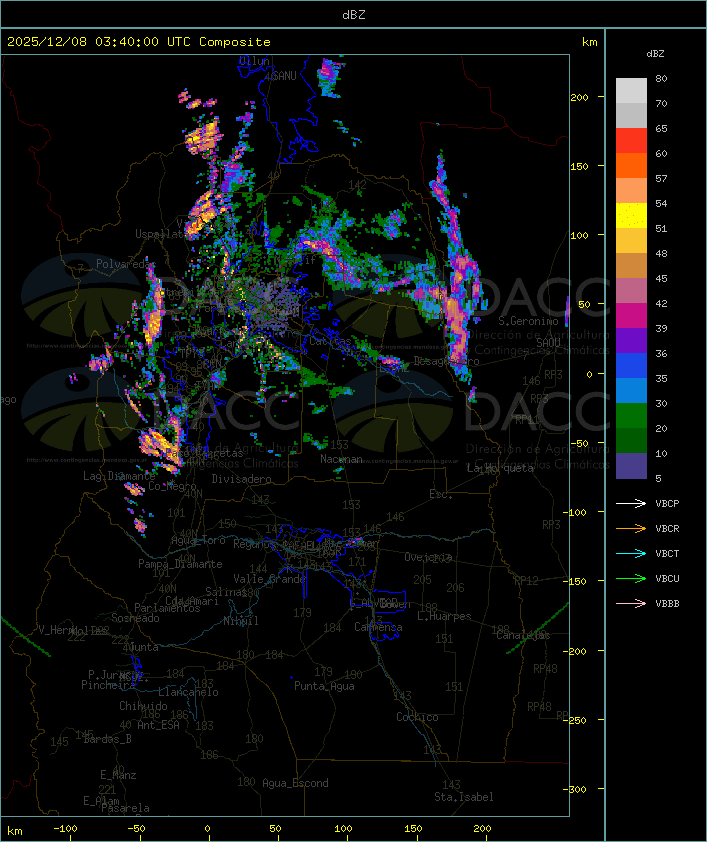This screenshot has width=707, height=842.
Task: Click the Pampa_Diamante map label
Action: (x=180, y=564)
